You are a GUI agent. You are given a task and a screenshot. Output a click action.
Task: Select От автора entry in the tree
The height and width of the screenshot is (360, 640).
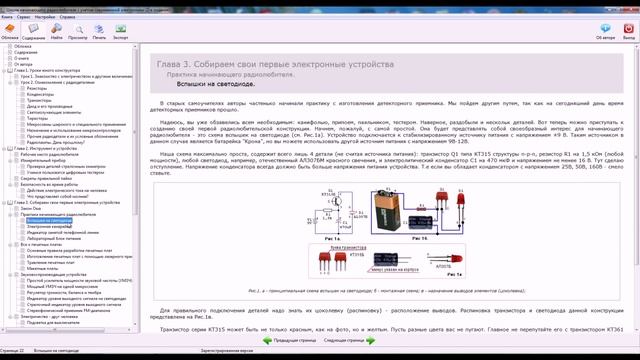point(23,64)
